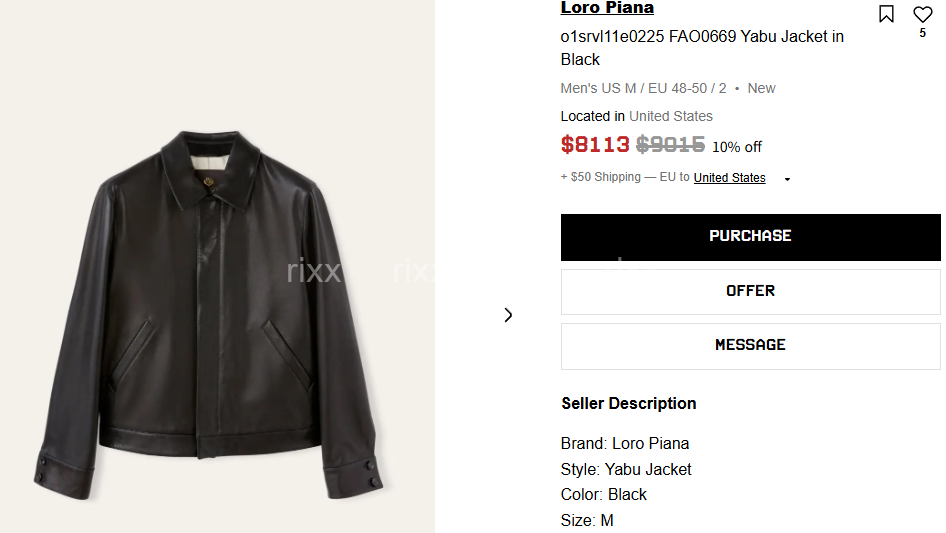Click the Seller Description heading
The image size is (946, 533).
coord(628,404)
